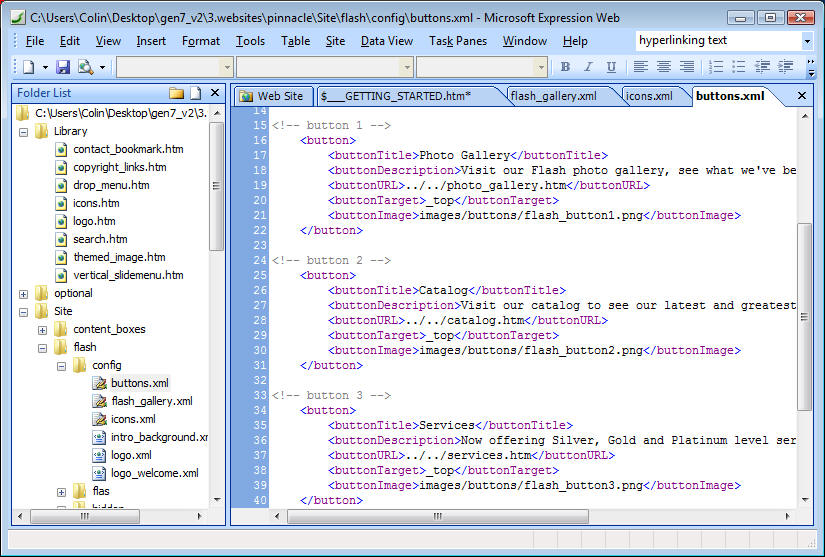Click the New Folder icon in Folder List

coord(177,93)
